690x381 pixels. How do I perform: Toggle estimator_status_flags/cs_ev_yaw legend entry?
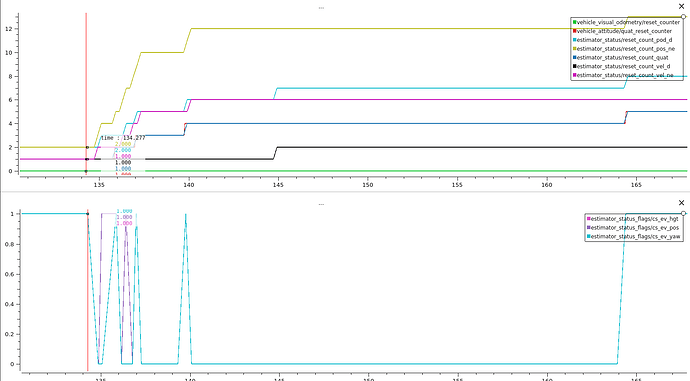[633, 236]
